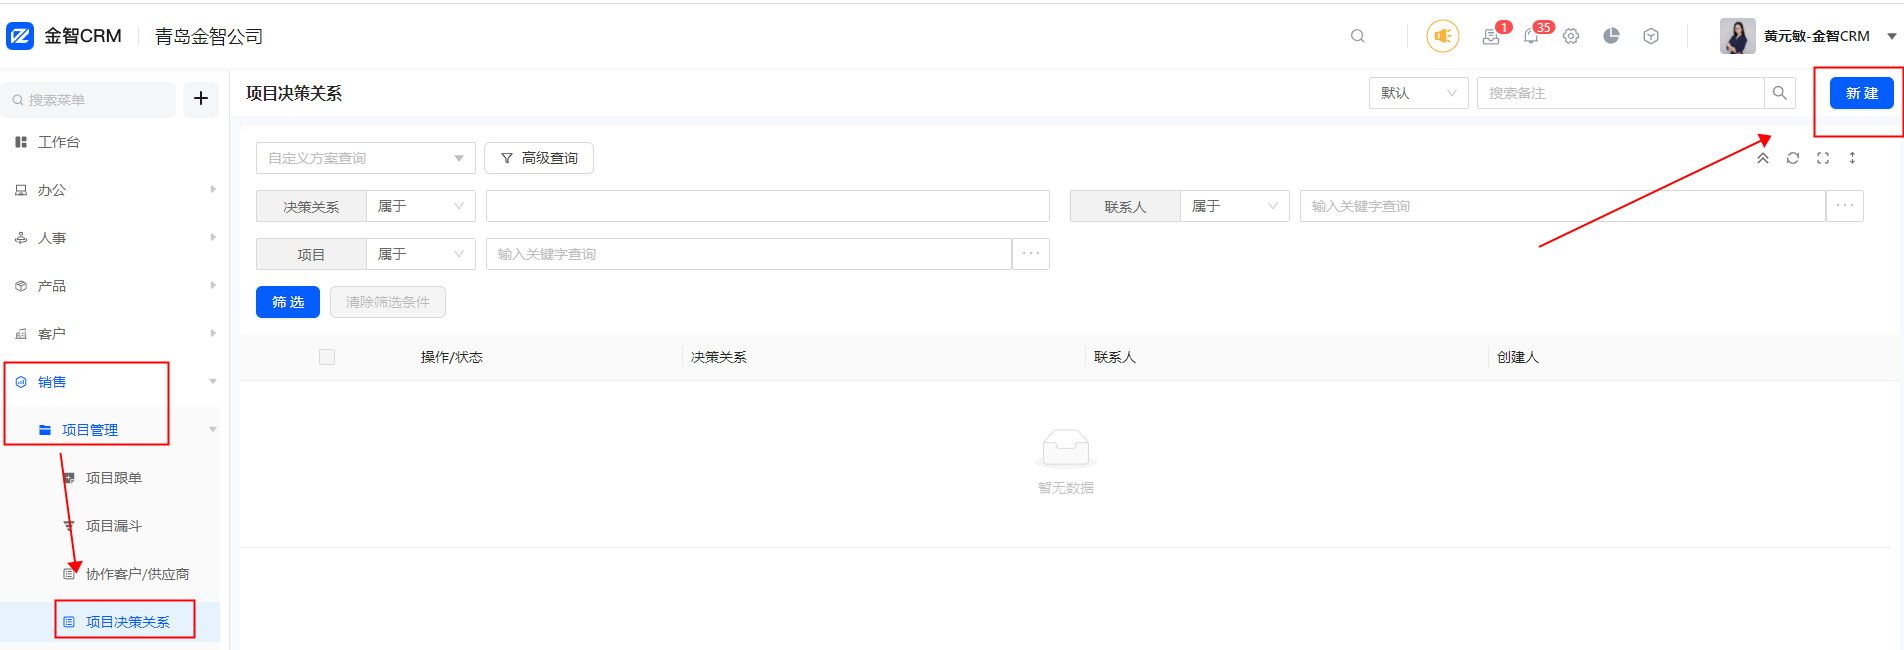Expand the 产品 menu arrow
This screenshot has width=1904, height=650.
(212, 285)
